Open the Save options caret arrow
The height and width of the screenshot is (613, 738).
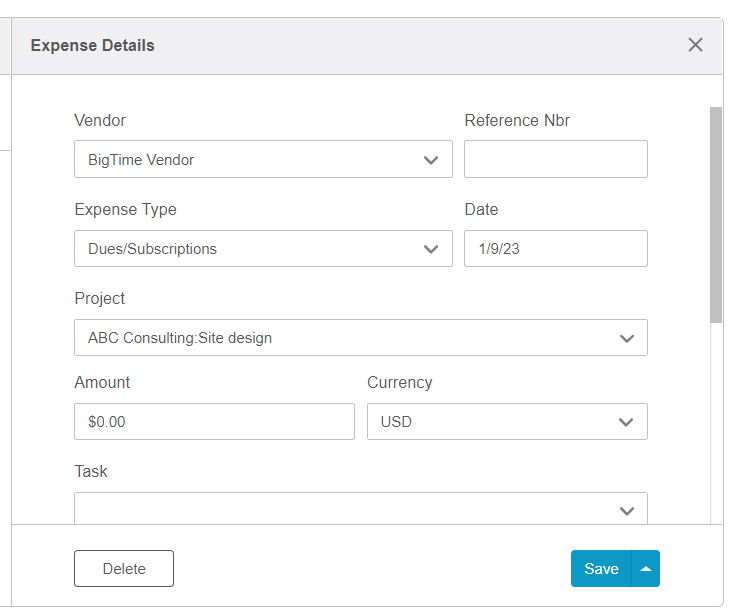tap(646, 569)
